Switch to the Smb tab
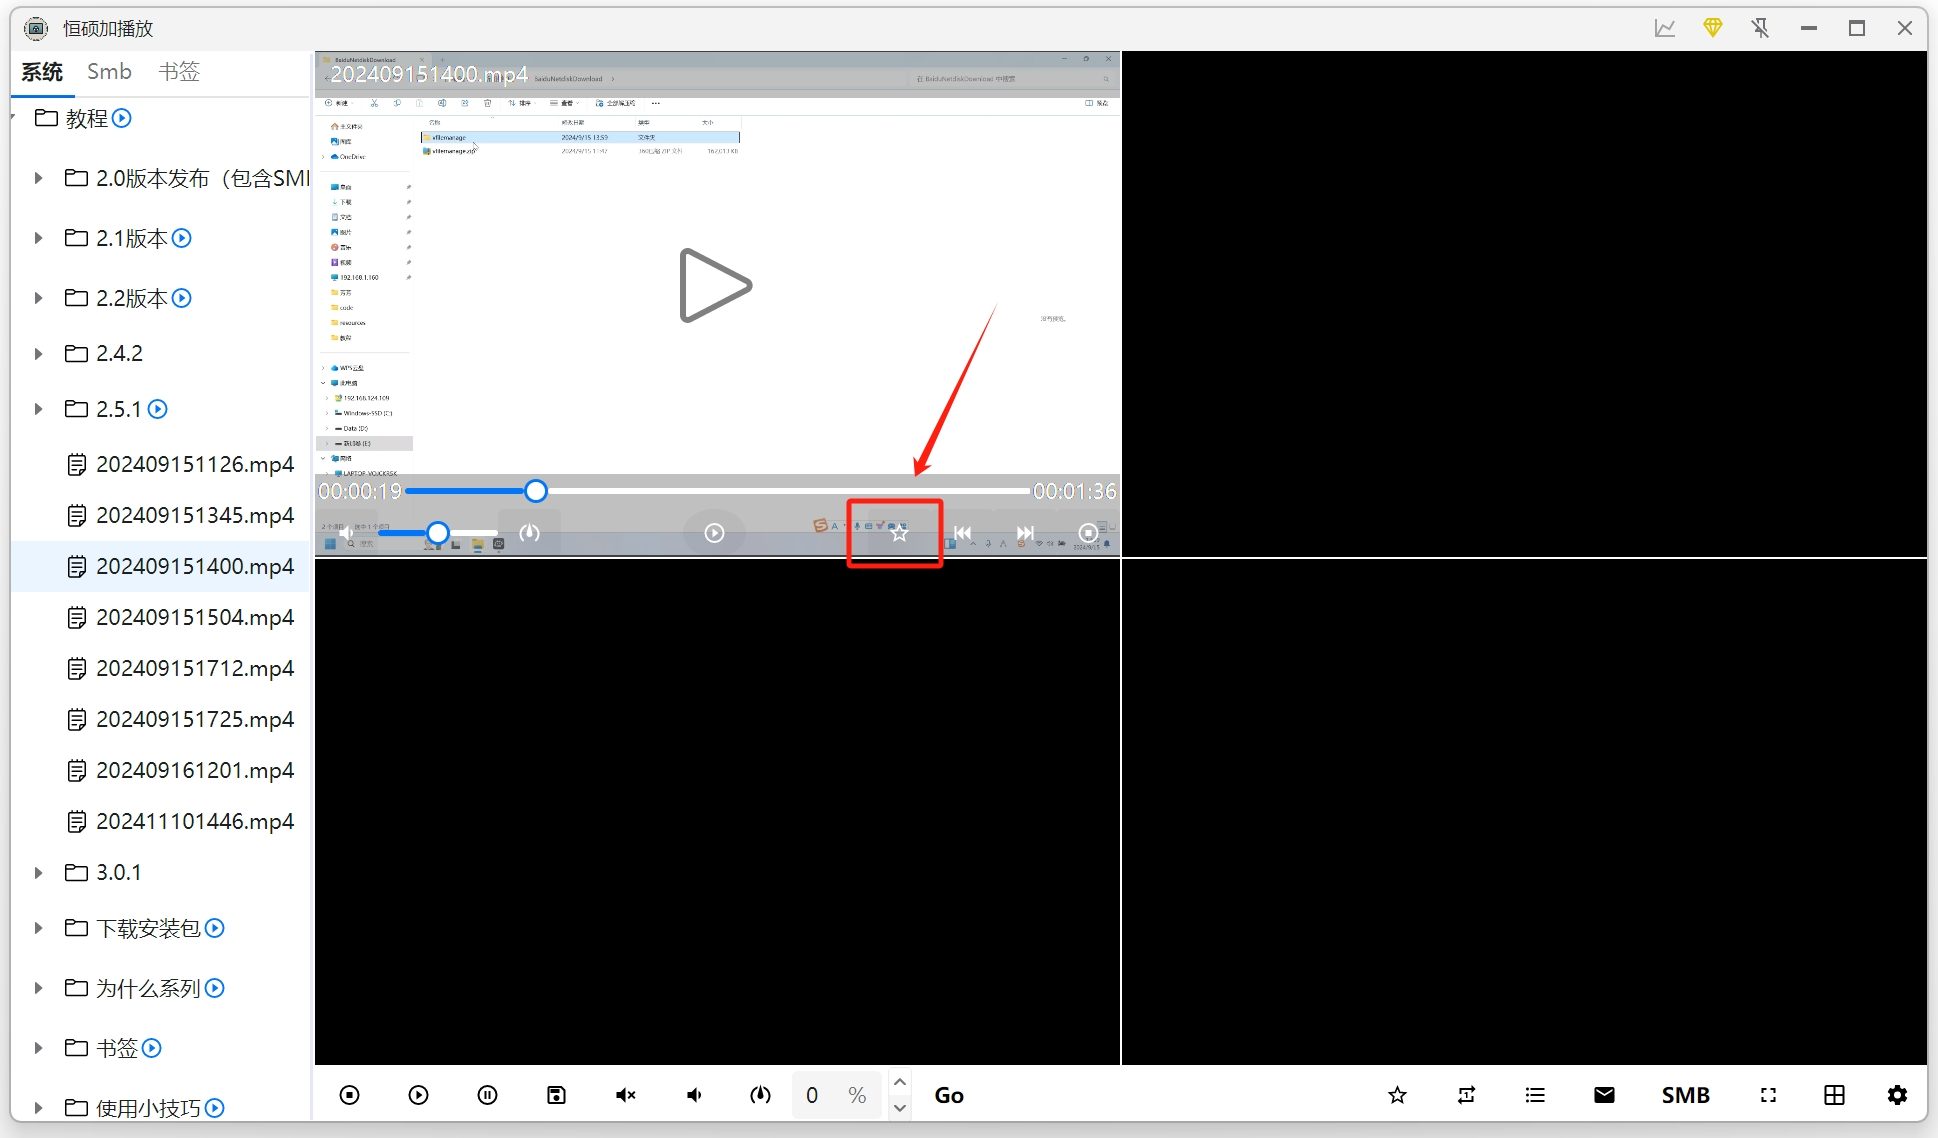Viewport: 1938px width, 1138px height. (x=109, y=72)
